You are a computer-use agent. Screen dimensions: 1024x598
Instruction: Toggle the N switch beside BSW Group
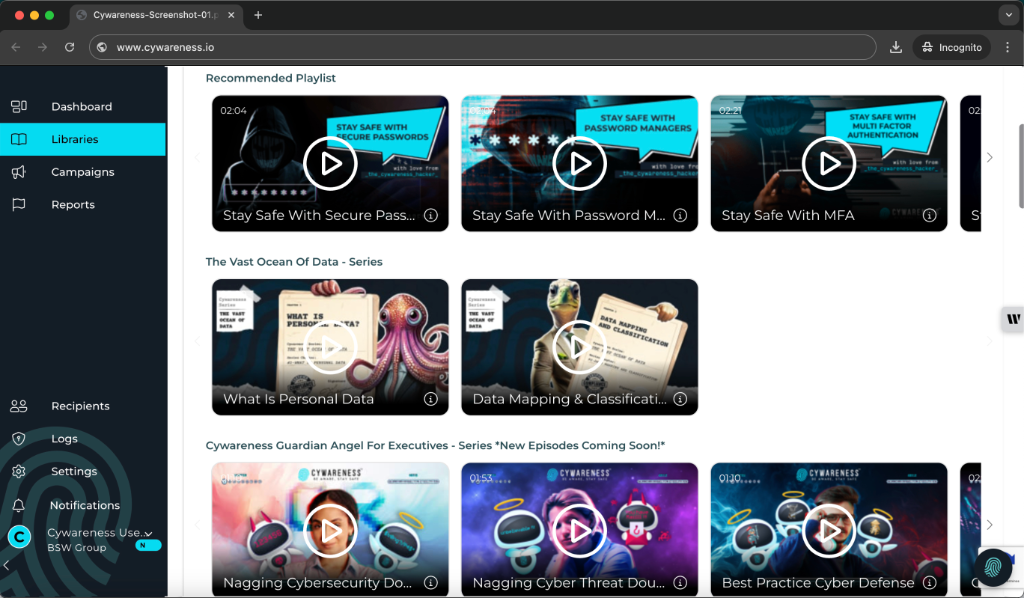pyautogui.click(x=148, y=546)
